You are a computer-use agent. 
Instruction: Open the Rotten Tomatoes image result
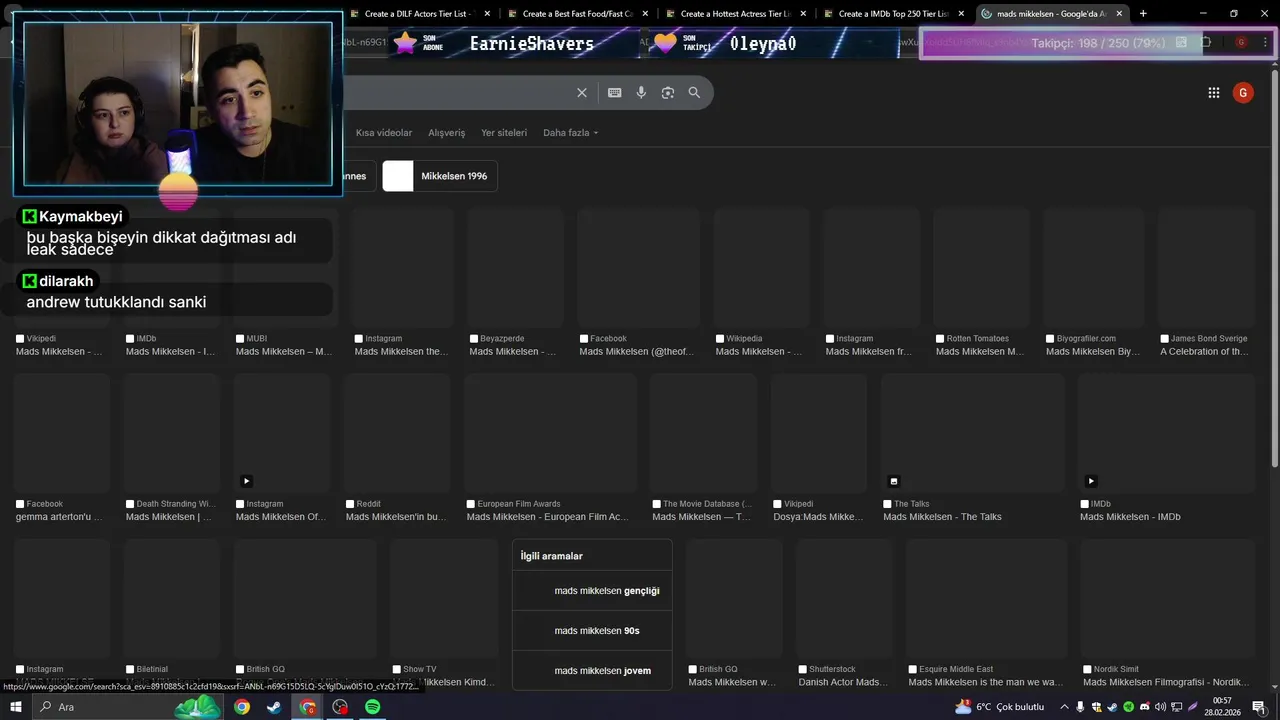coord(980,283)
